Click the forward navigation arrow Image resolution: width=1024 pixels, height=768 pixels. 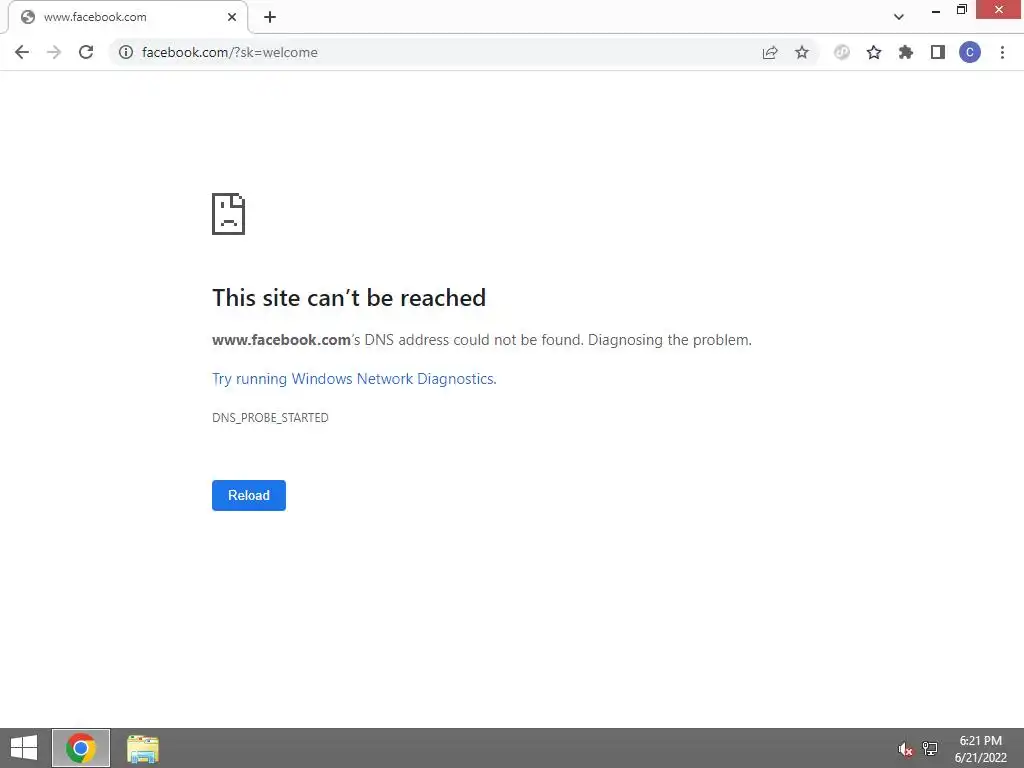[x=54, y=52]
